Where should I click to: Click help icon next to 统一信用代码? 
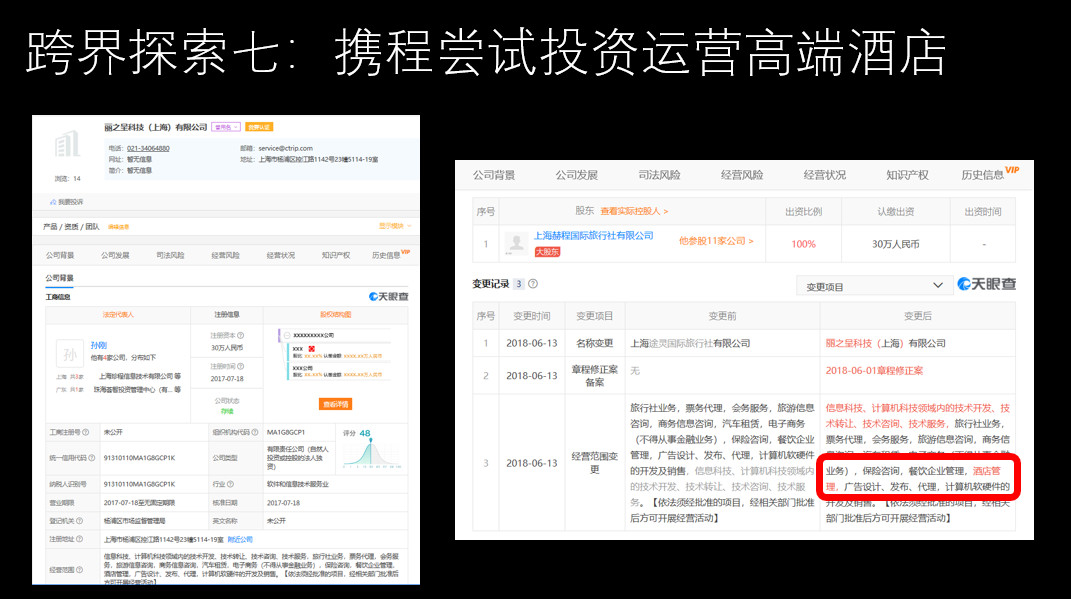pyautogui.click(x=92, y=458)
